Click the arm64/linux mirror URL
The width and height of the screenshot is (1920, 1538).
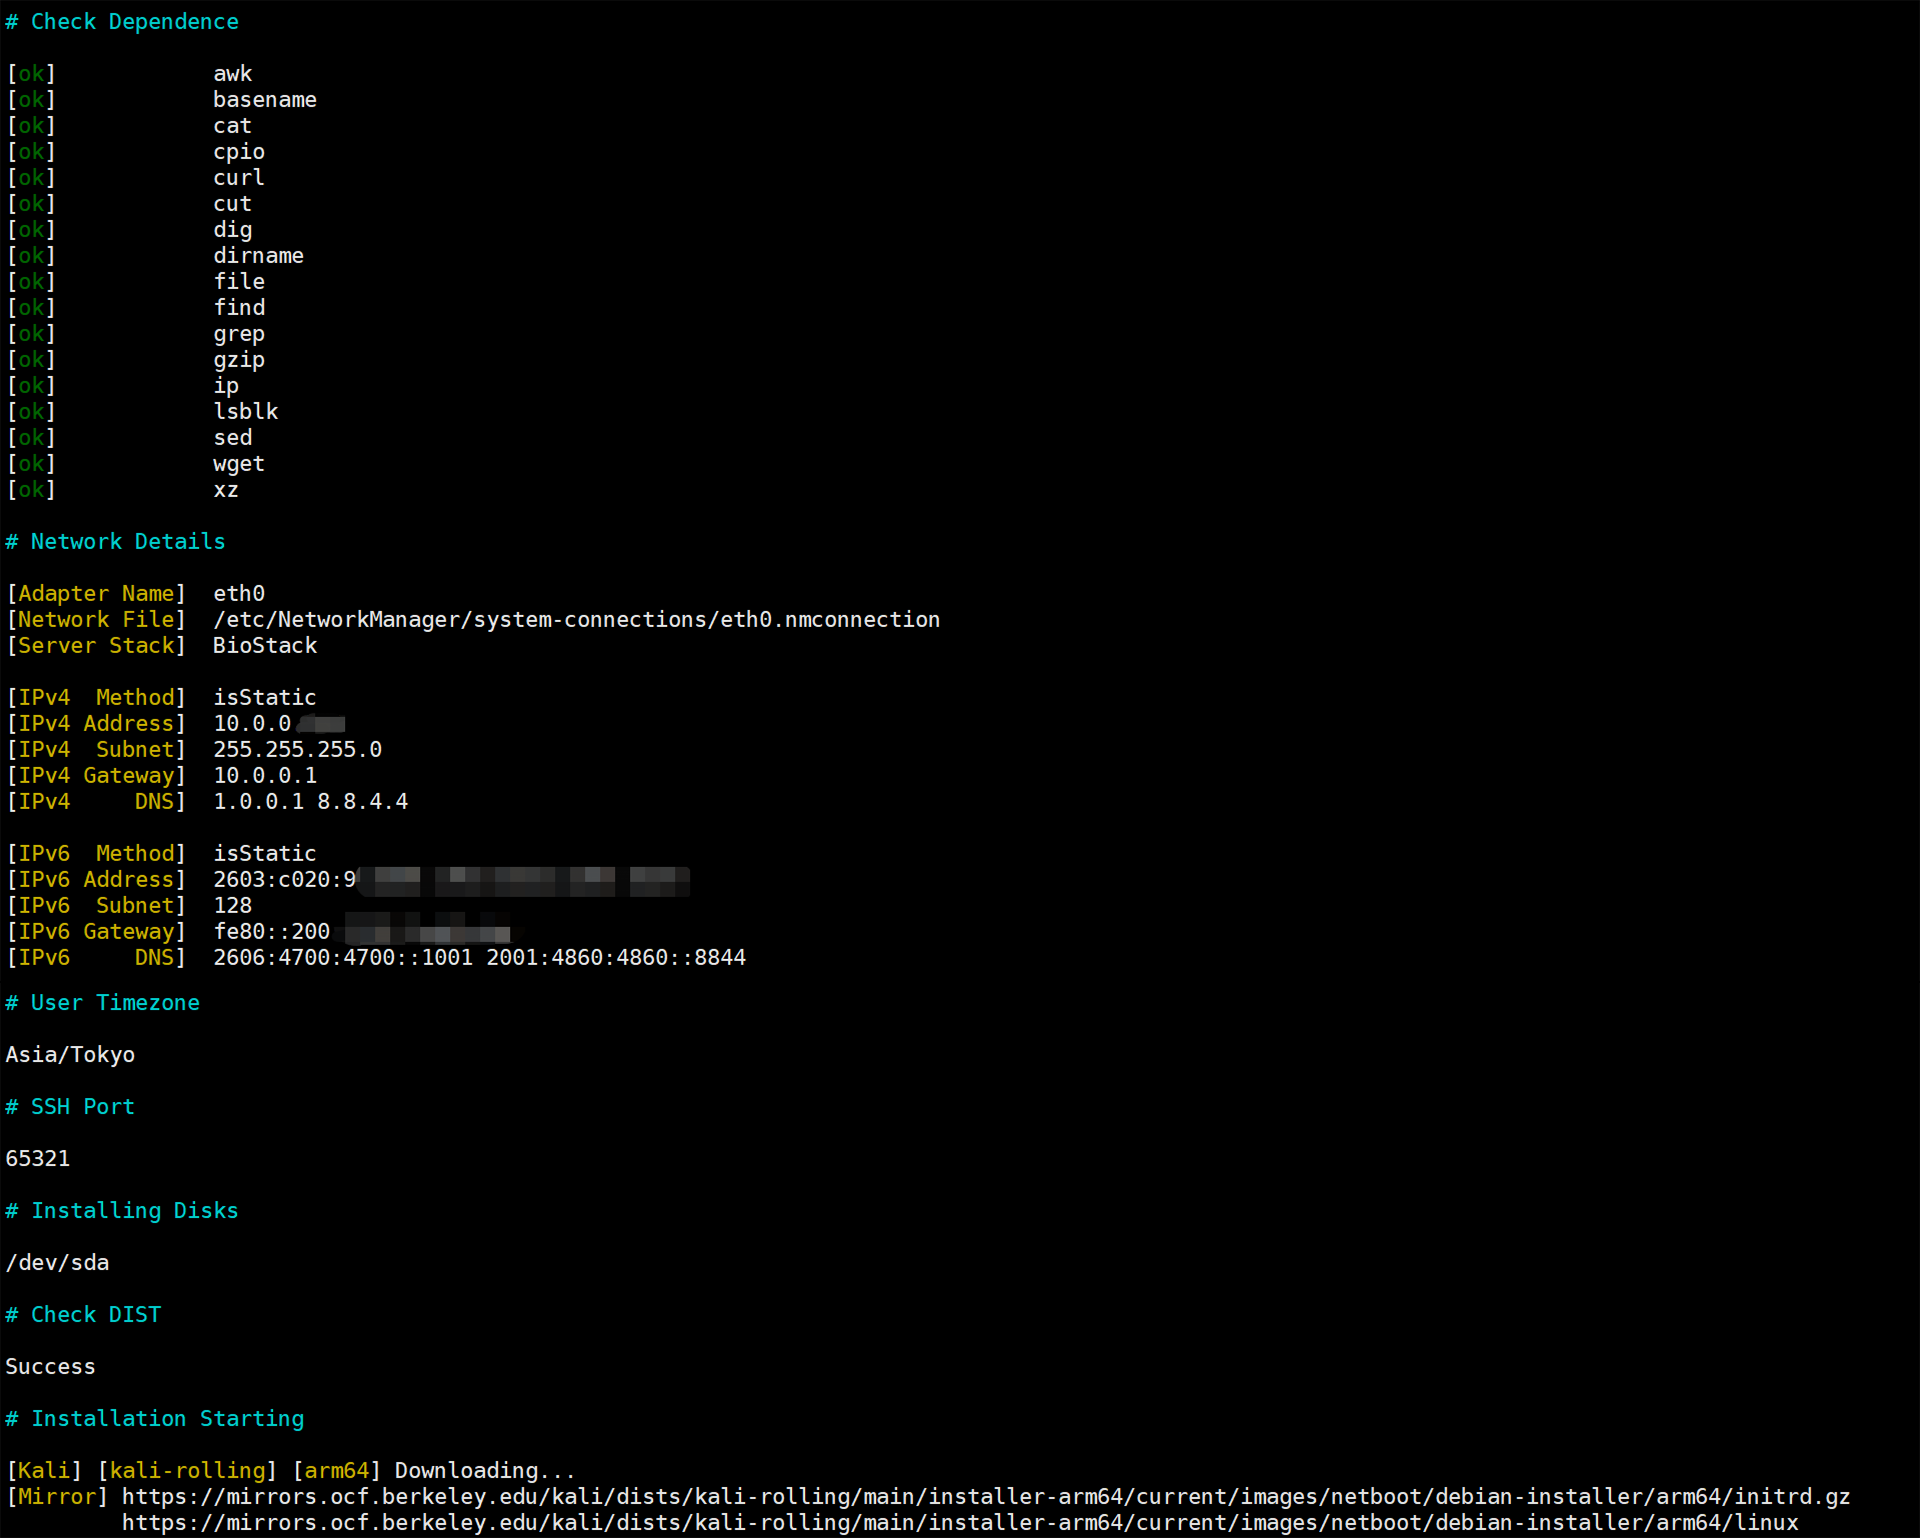(960, 1522)
